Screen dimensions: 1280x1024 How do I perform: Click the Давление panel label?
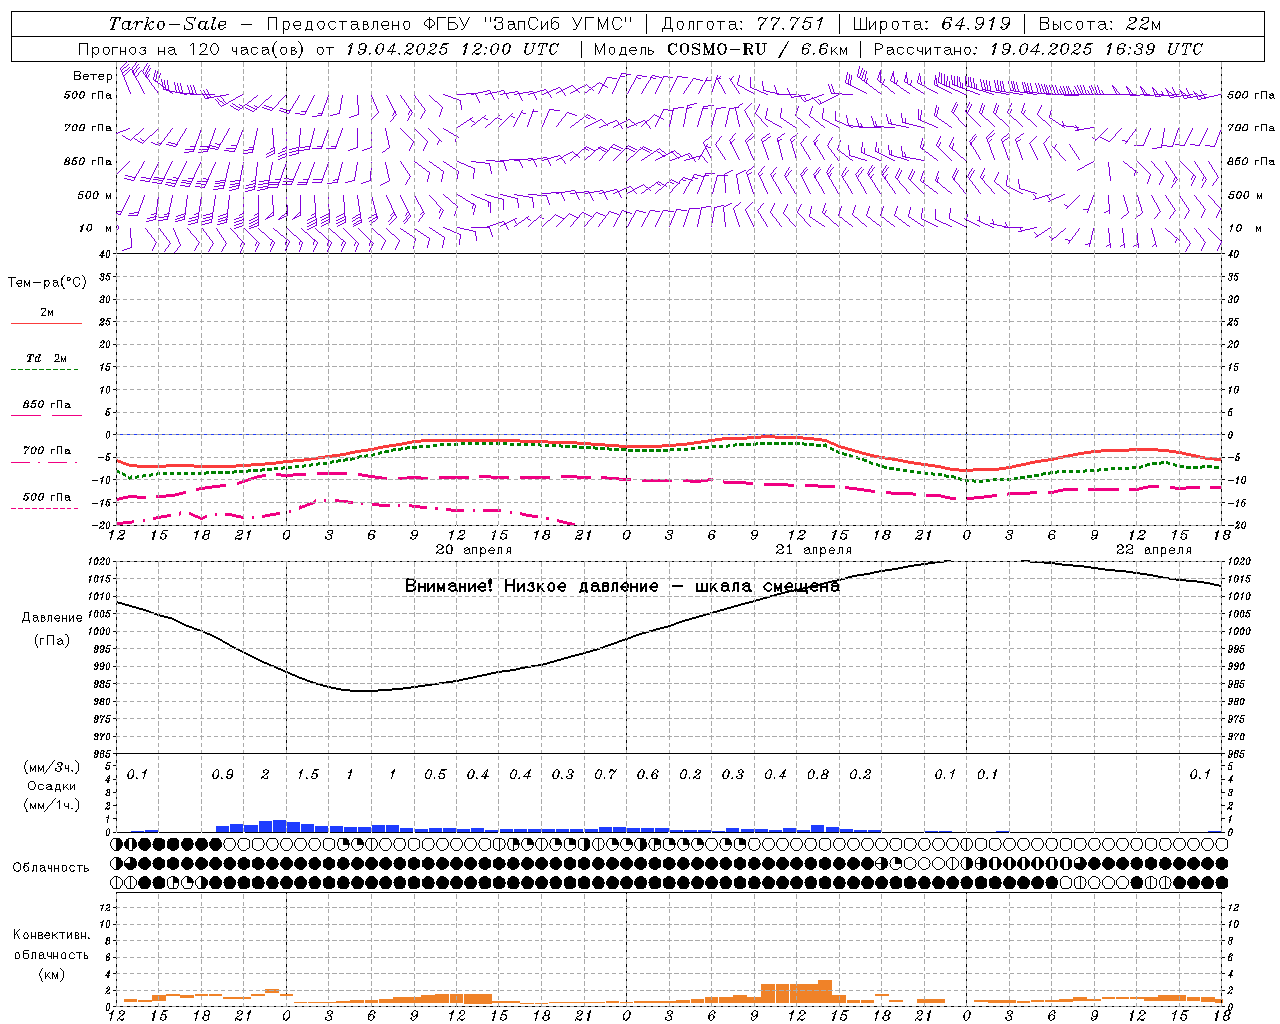click(x=52, y=618)
